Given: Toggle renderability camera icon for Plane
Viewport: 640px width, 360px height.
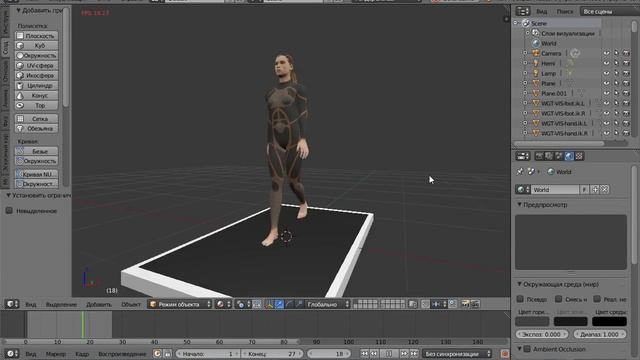Looking at the screenshot, I should coord(626,83).
